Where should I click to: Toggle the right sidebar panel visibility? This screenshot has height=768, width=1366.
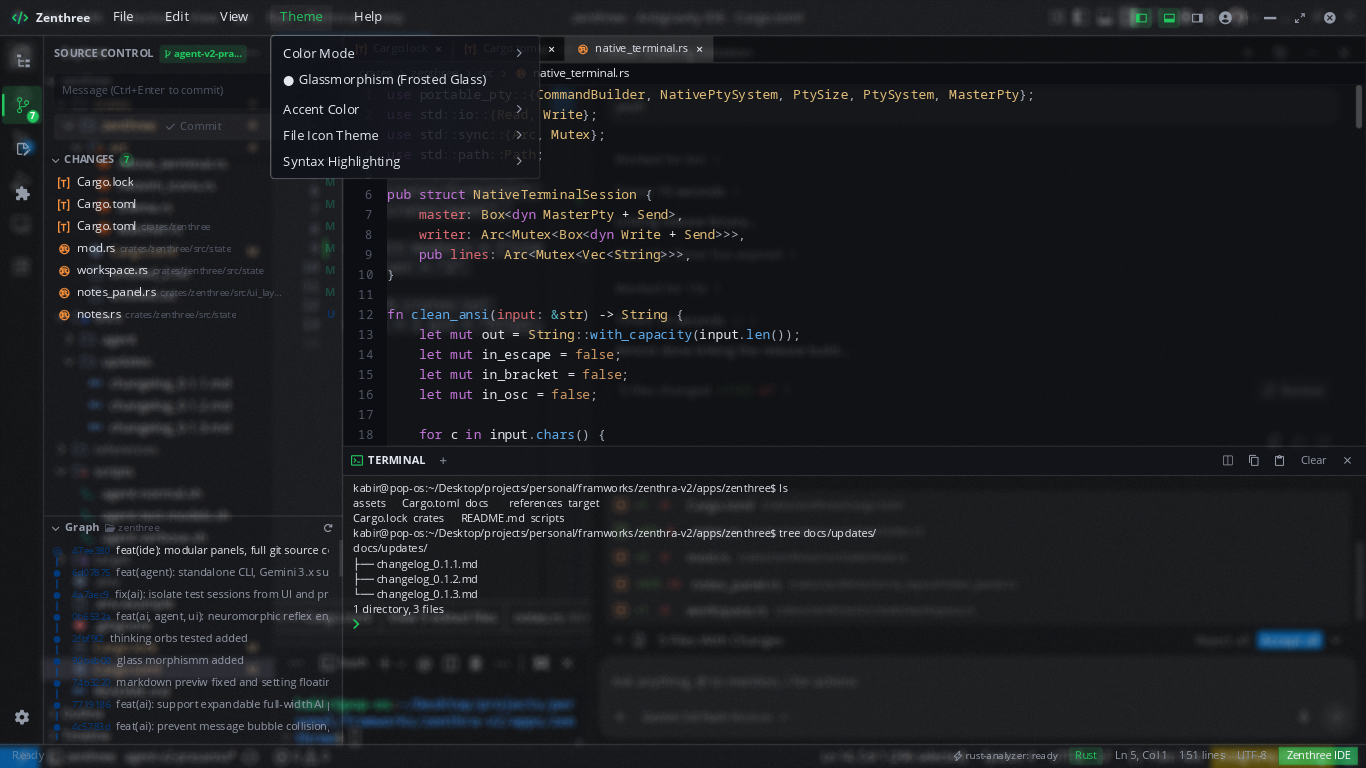(1197, 17)
